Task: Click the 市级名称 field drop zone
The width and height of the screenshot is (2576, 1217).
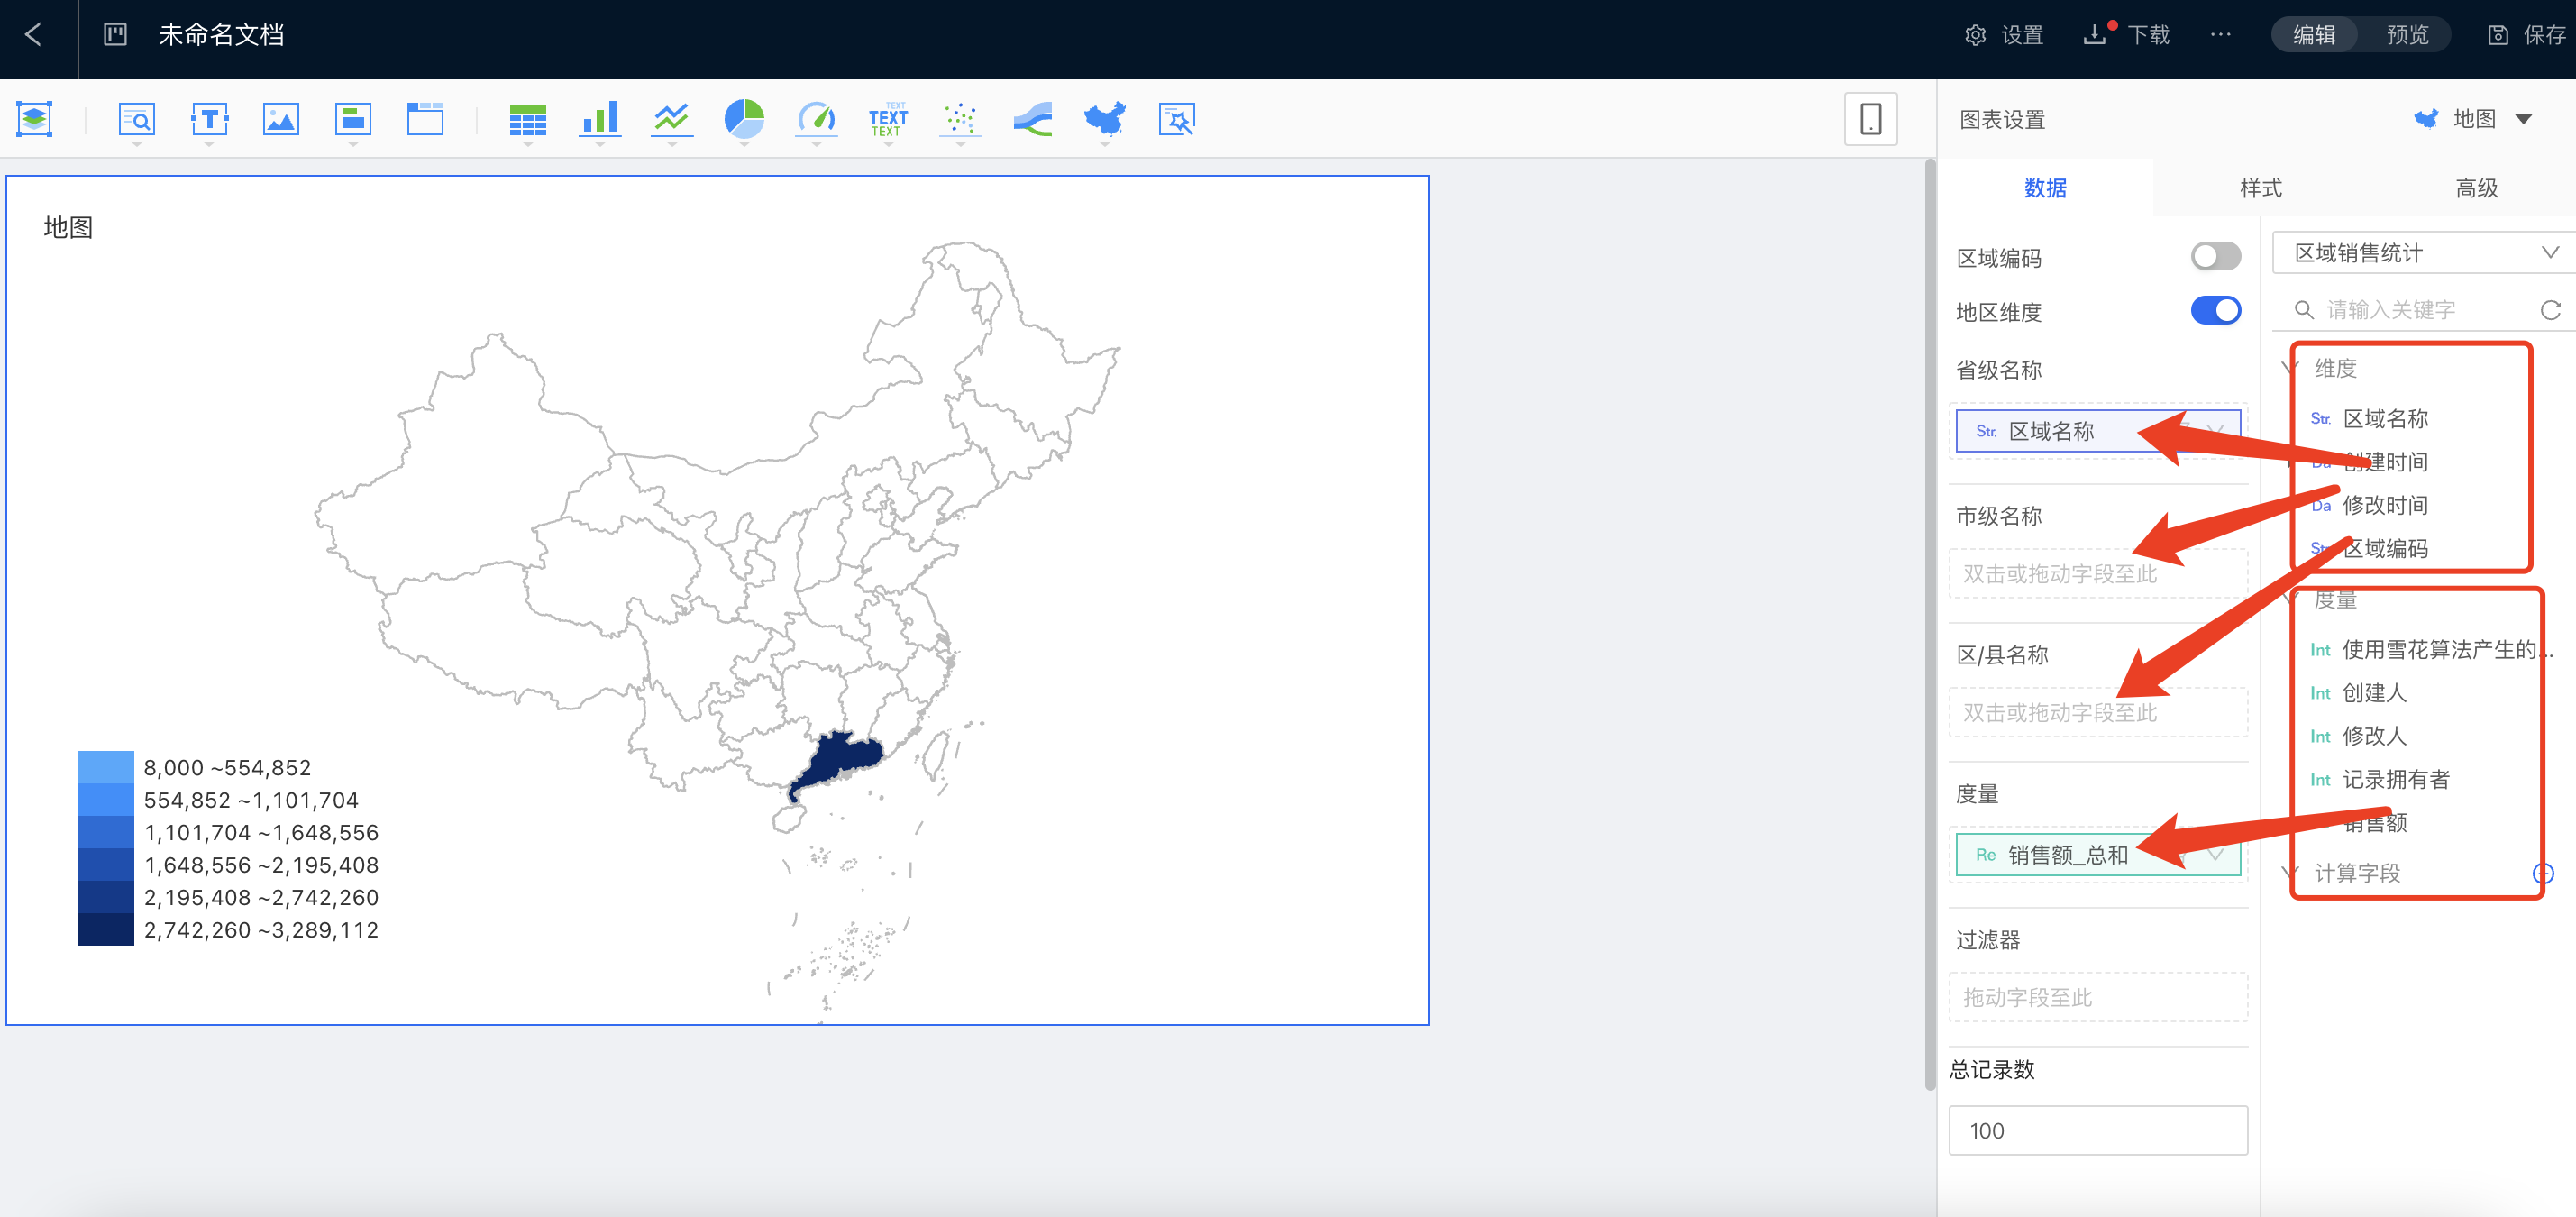Action: 2098,573
